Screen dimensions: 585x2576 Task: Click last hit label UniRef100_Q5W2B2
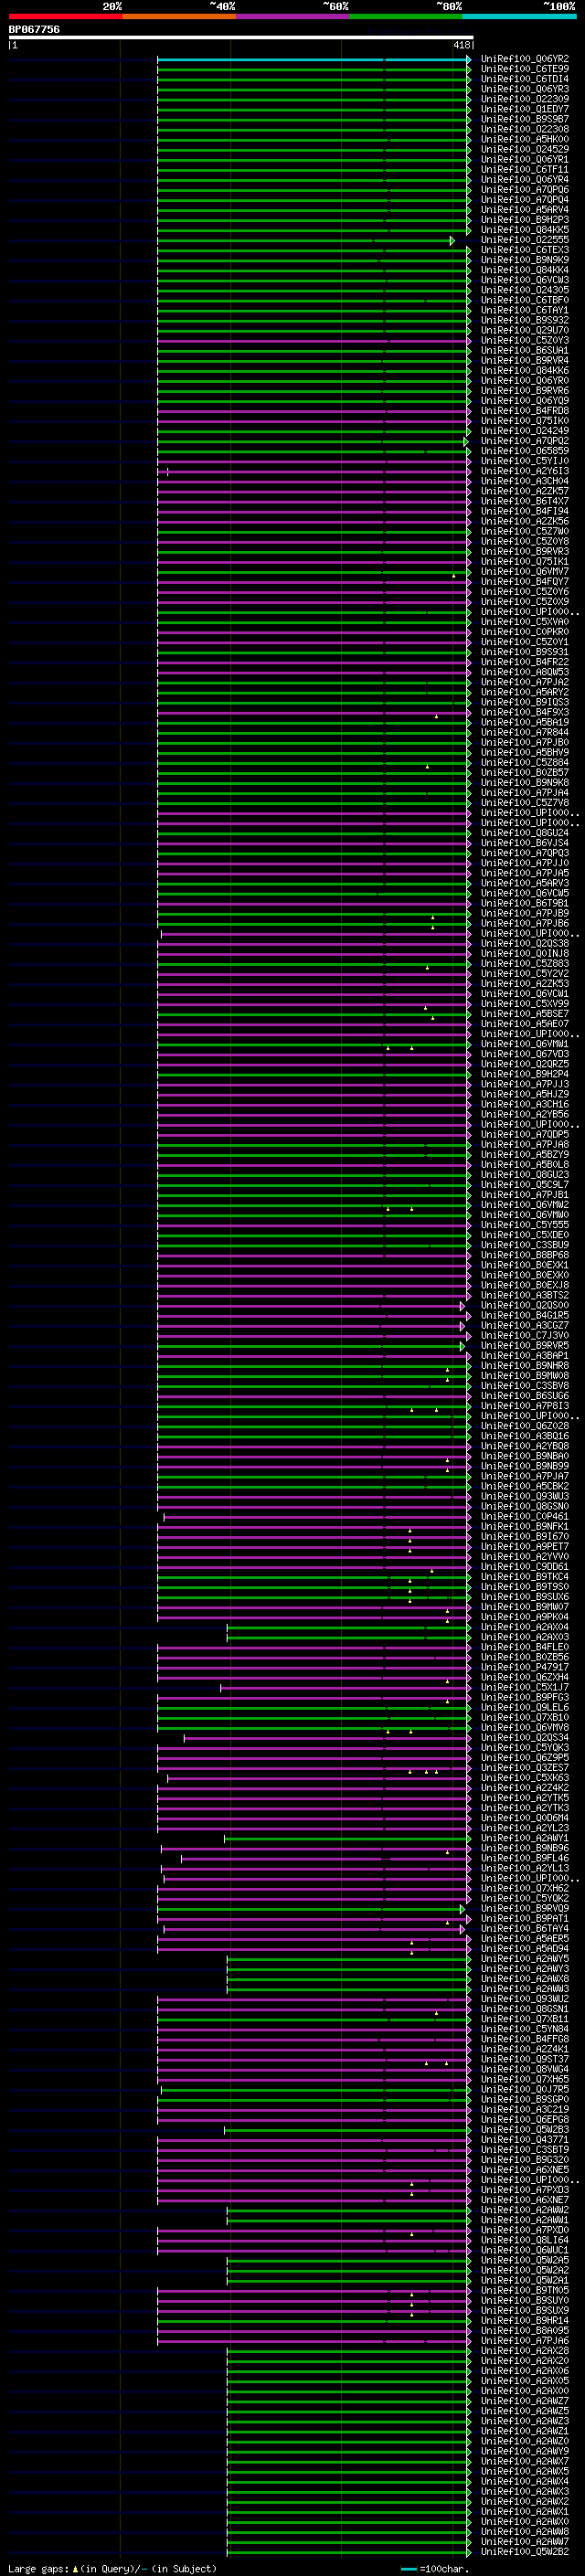pos(525,2552)
